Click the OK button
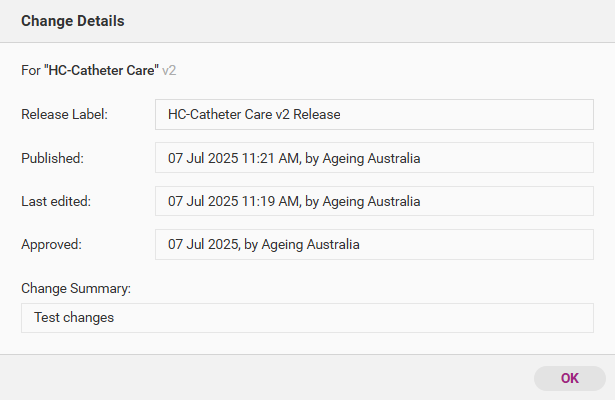 [x=569, y=378]
